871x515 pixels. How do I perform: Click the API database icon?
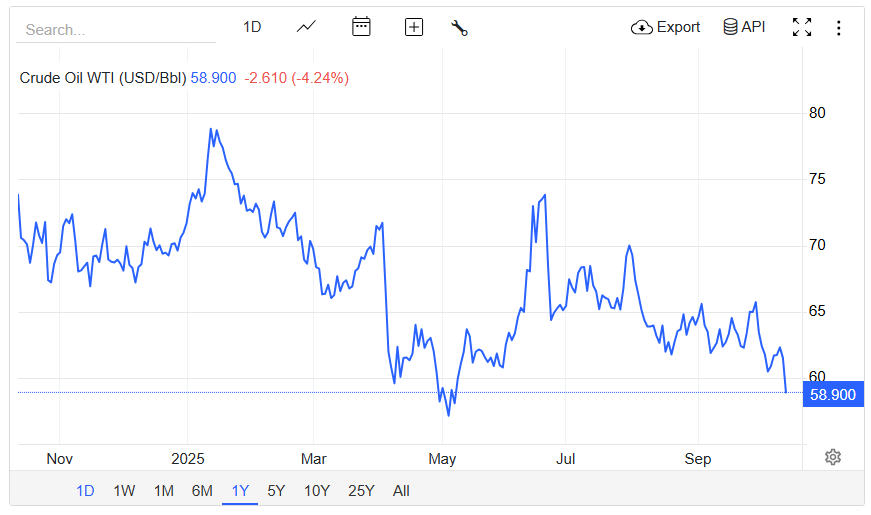(731, 27)
